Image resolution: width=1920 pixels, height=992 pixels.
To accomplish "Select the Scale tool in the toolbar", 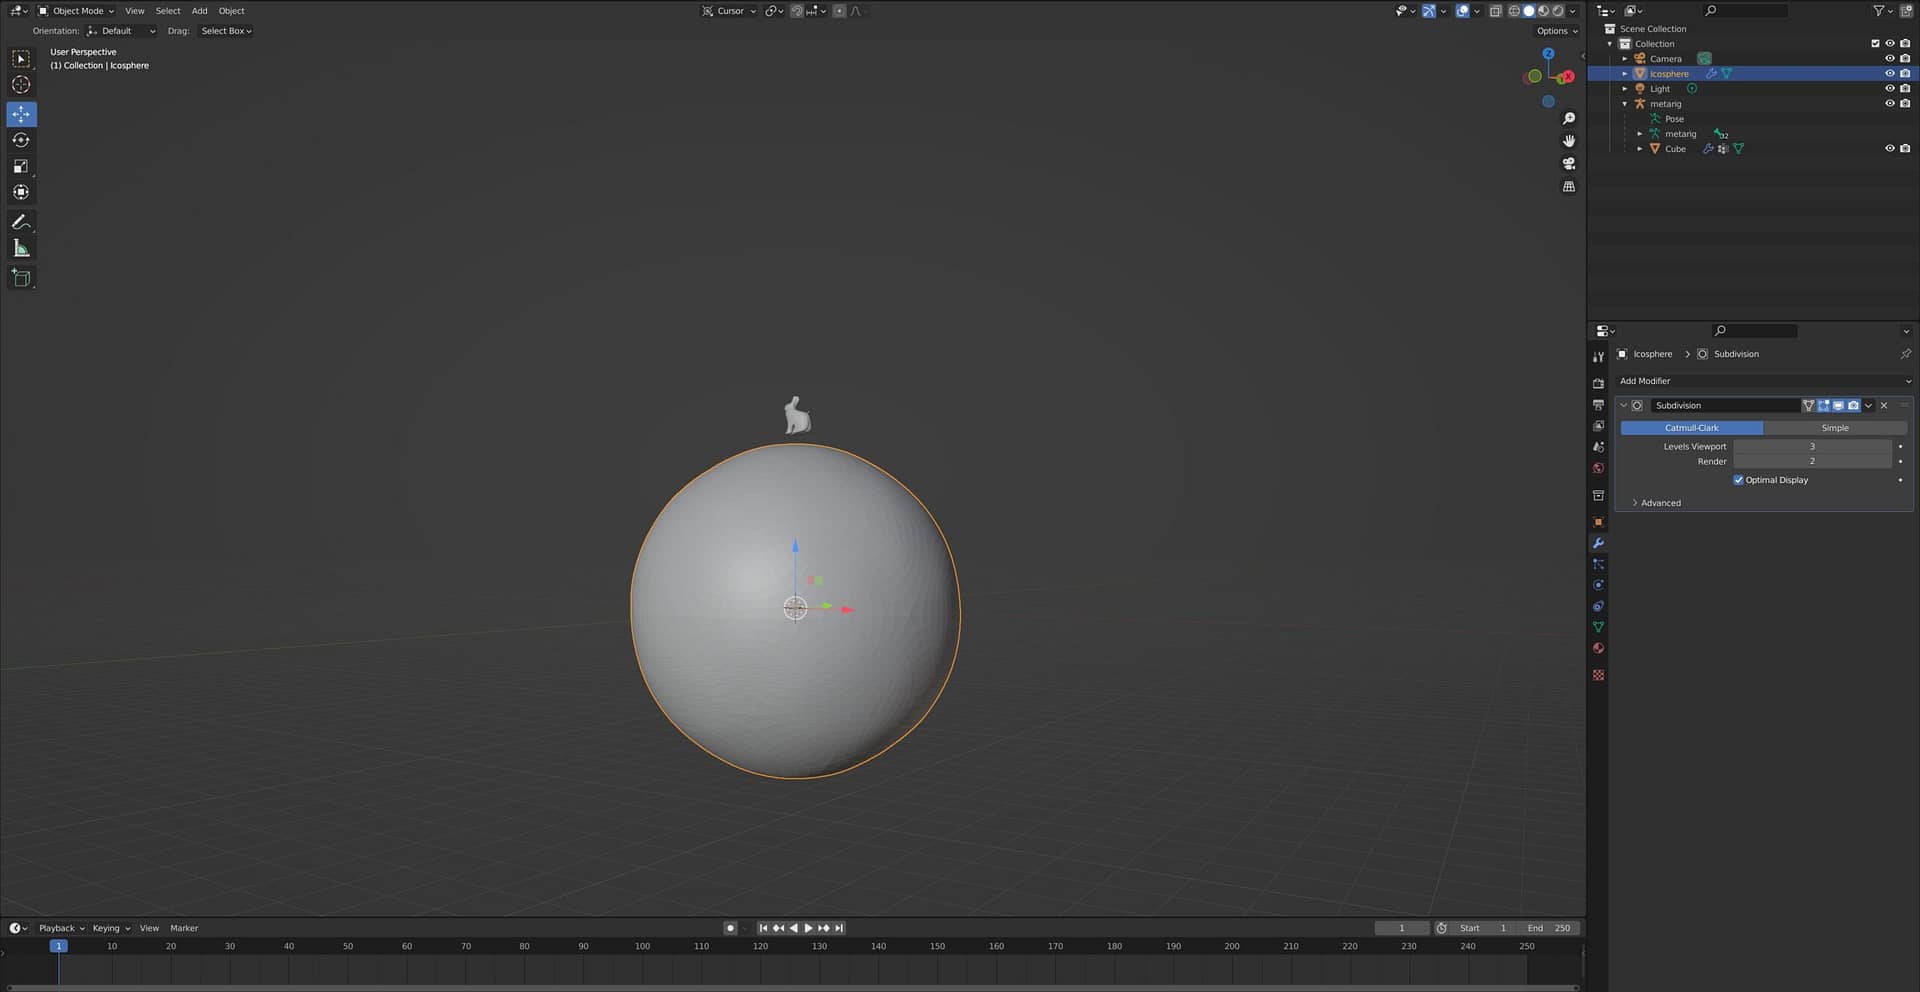I will (x=21, y=166).
